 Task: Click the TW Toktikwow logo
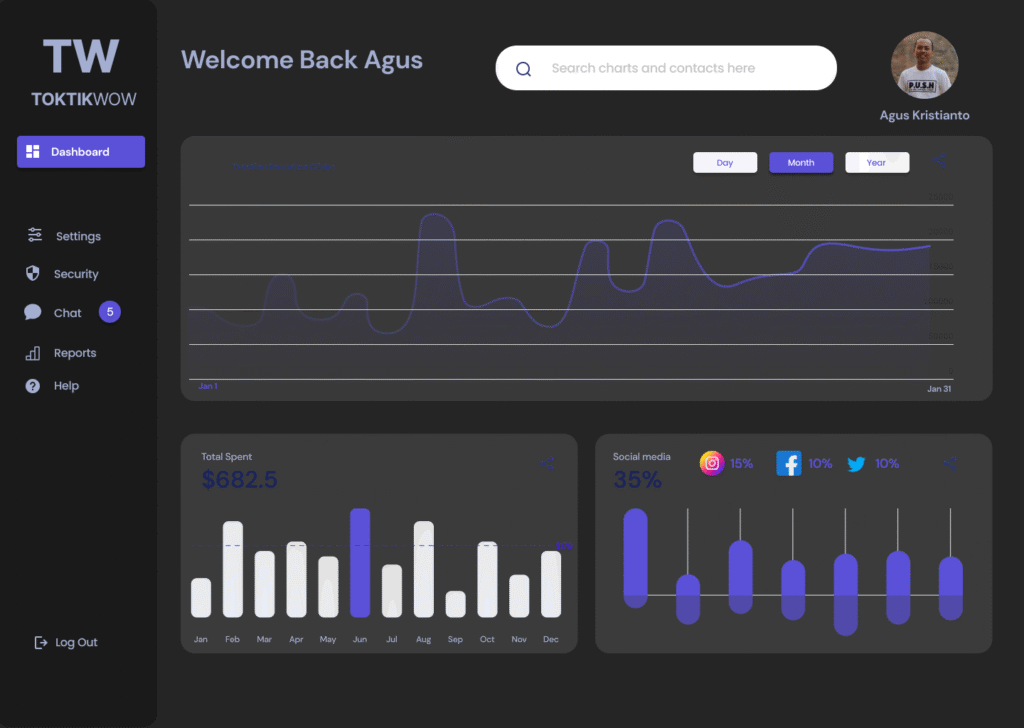tap(83, 72)
